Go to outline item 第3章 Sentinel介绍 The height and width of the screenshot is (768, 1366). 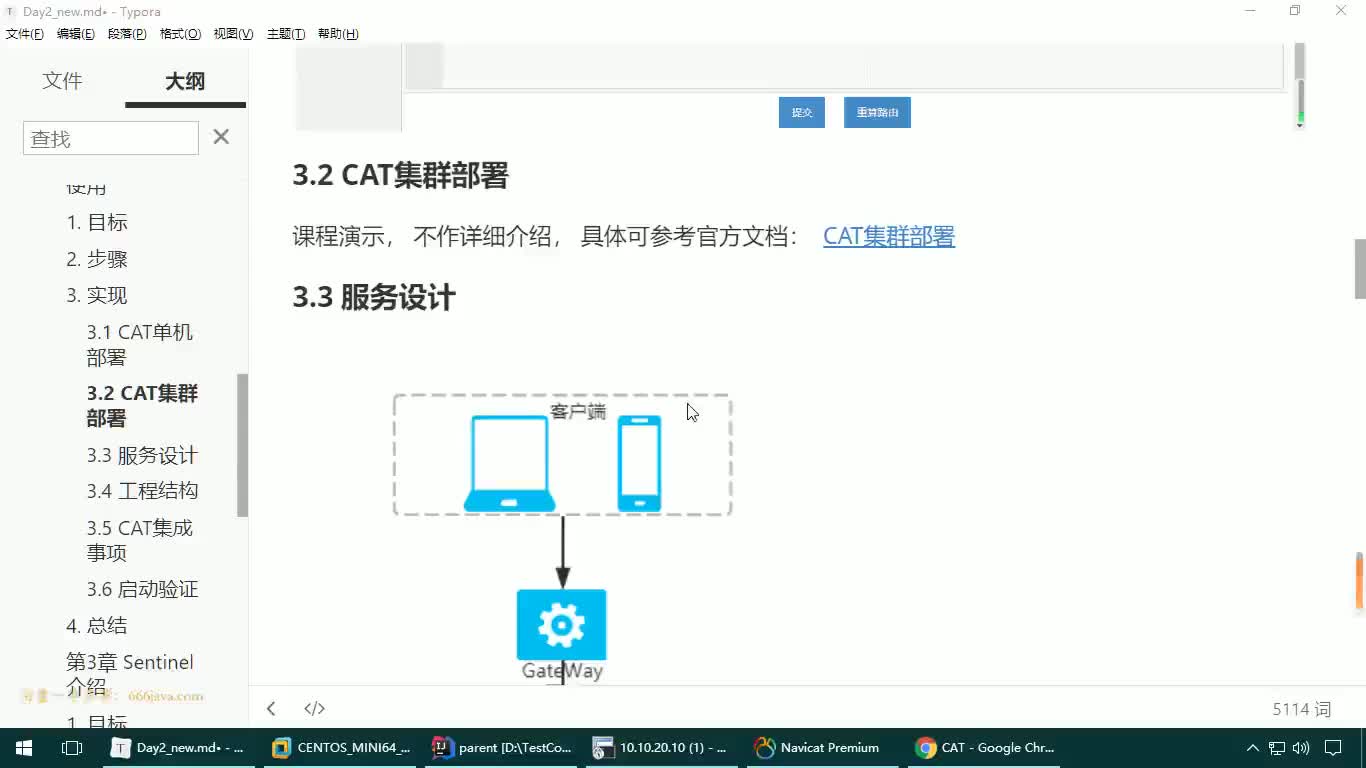click(130, 674)
